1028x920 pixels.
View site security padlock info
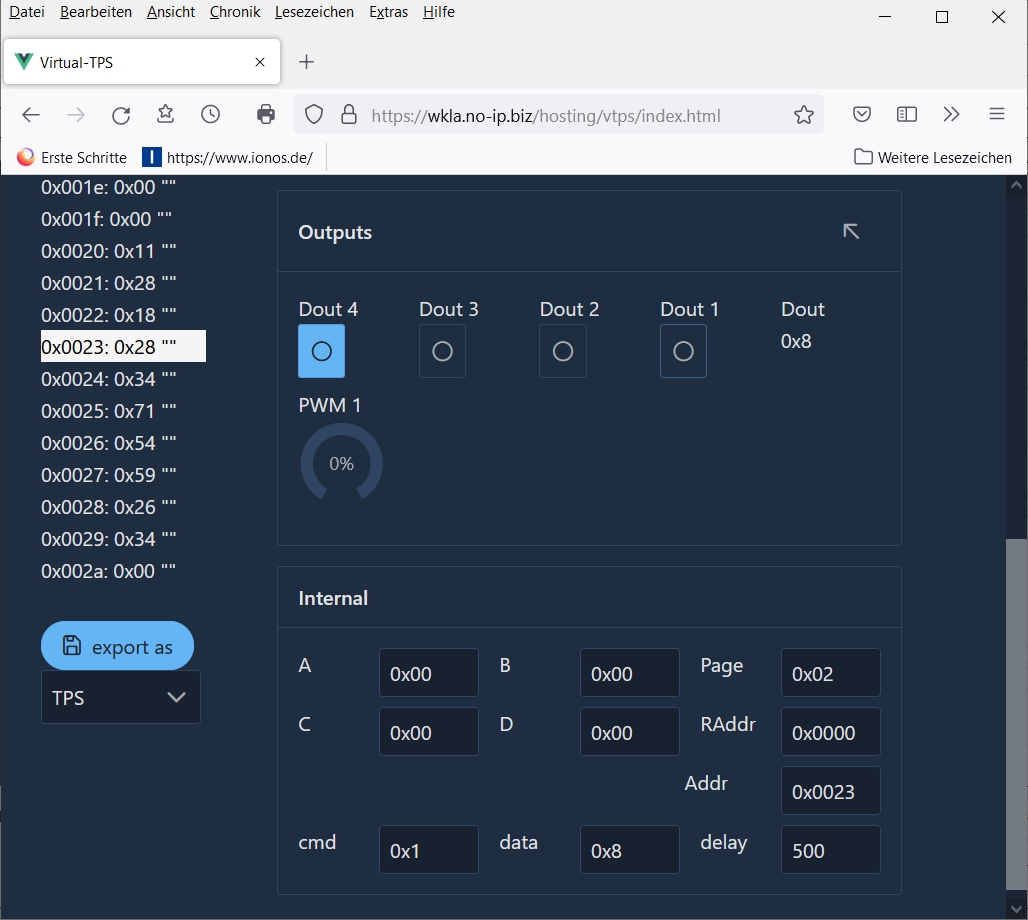tap(348, 115)
